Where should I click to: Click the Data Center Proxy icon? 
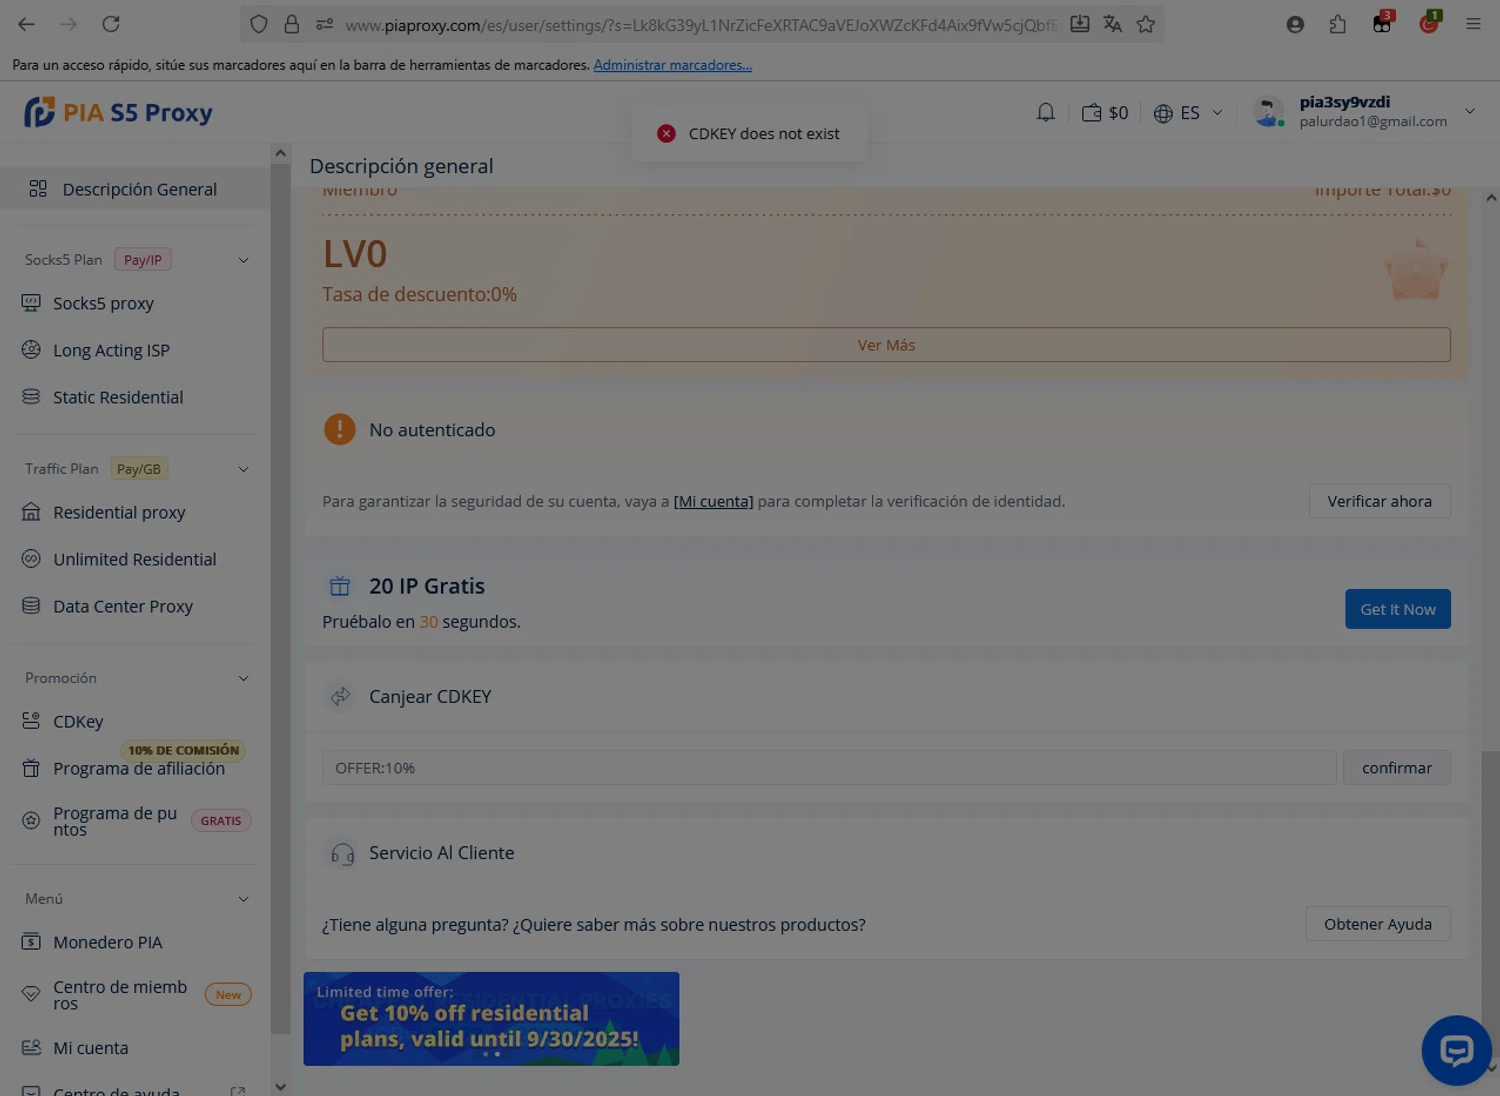click(x=31, y=606)
